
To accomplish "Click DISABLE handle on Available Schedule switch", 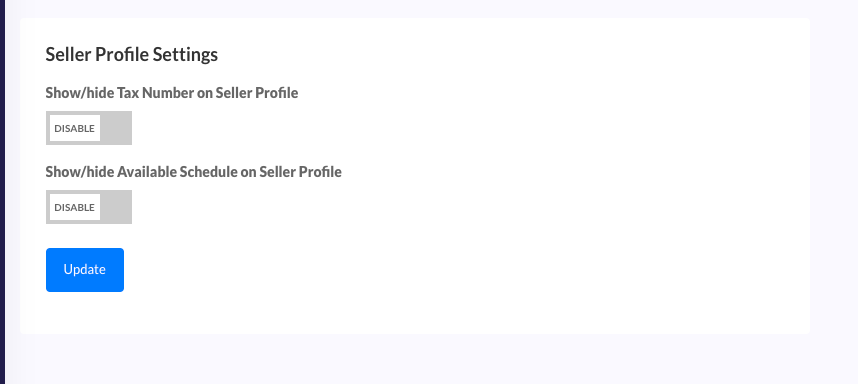I will point(74,207).
